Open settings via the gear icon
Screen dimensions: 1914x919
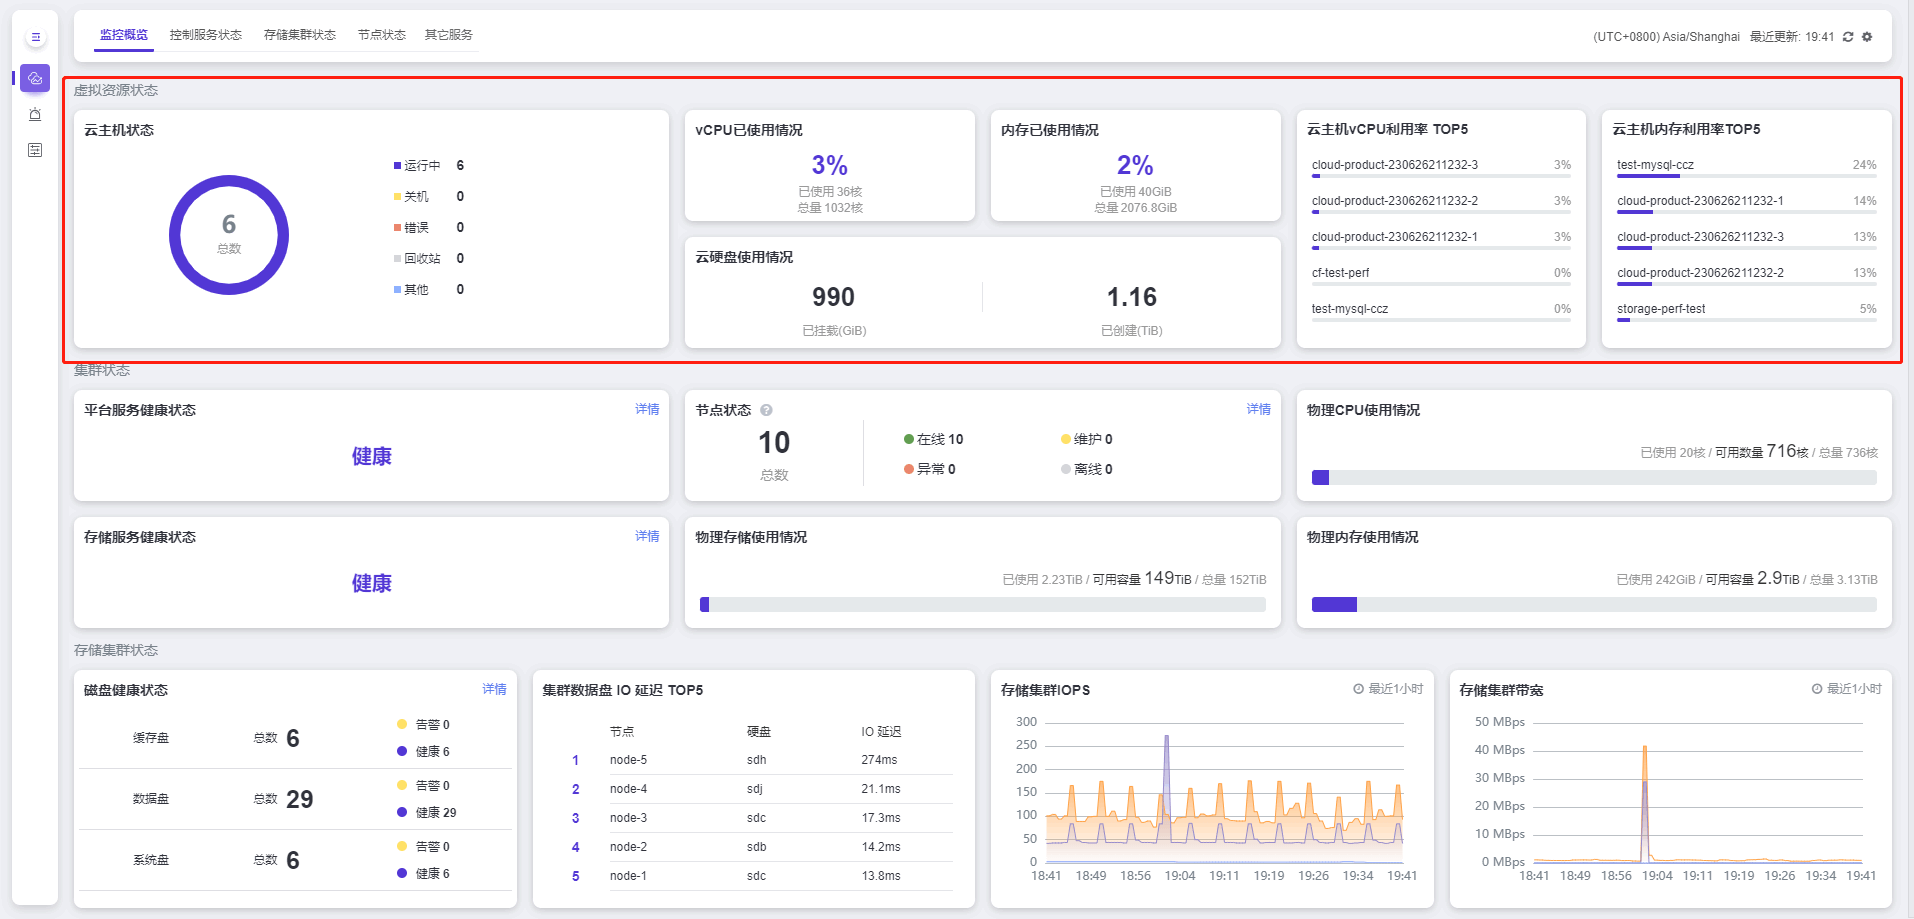click(1867, 37)
